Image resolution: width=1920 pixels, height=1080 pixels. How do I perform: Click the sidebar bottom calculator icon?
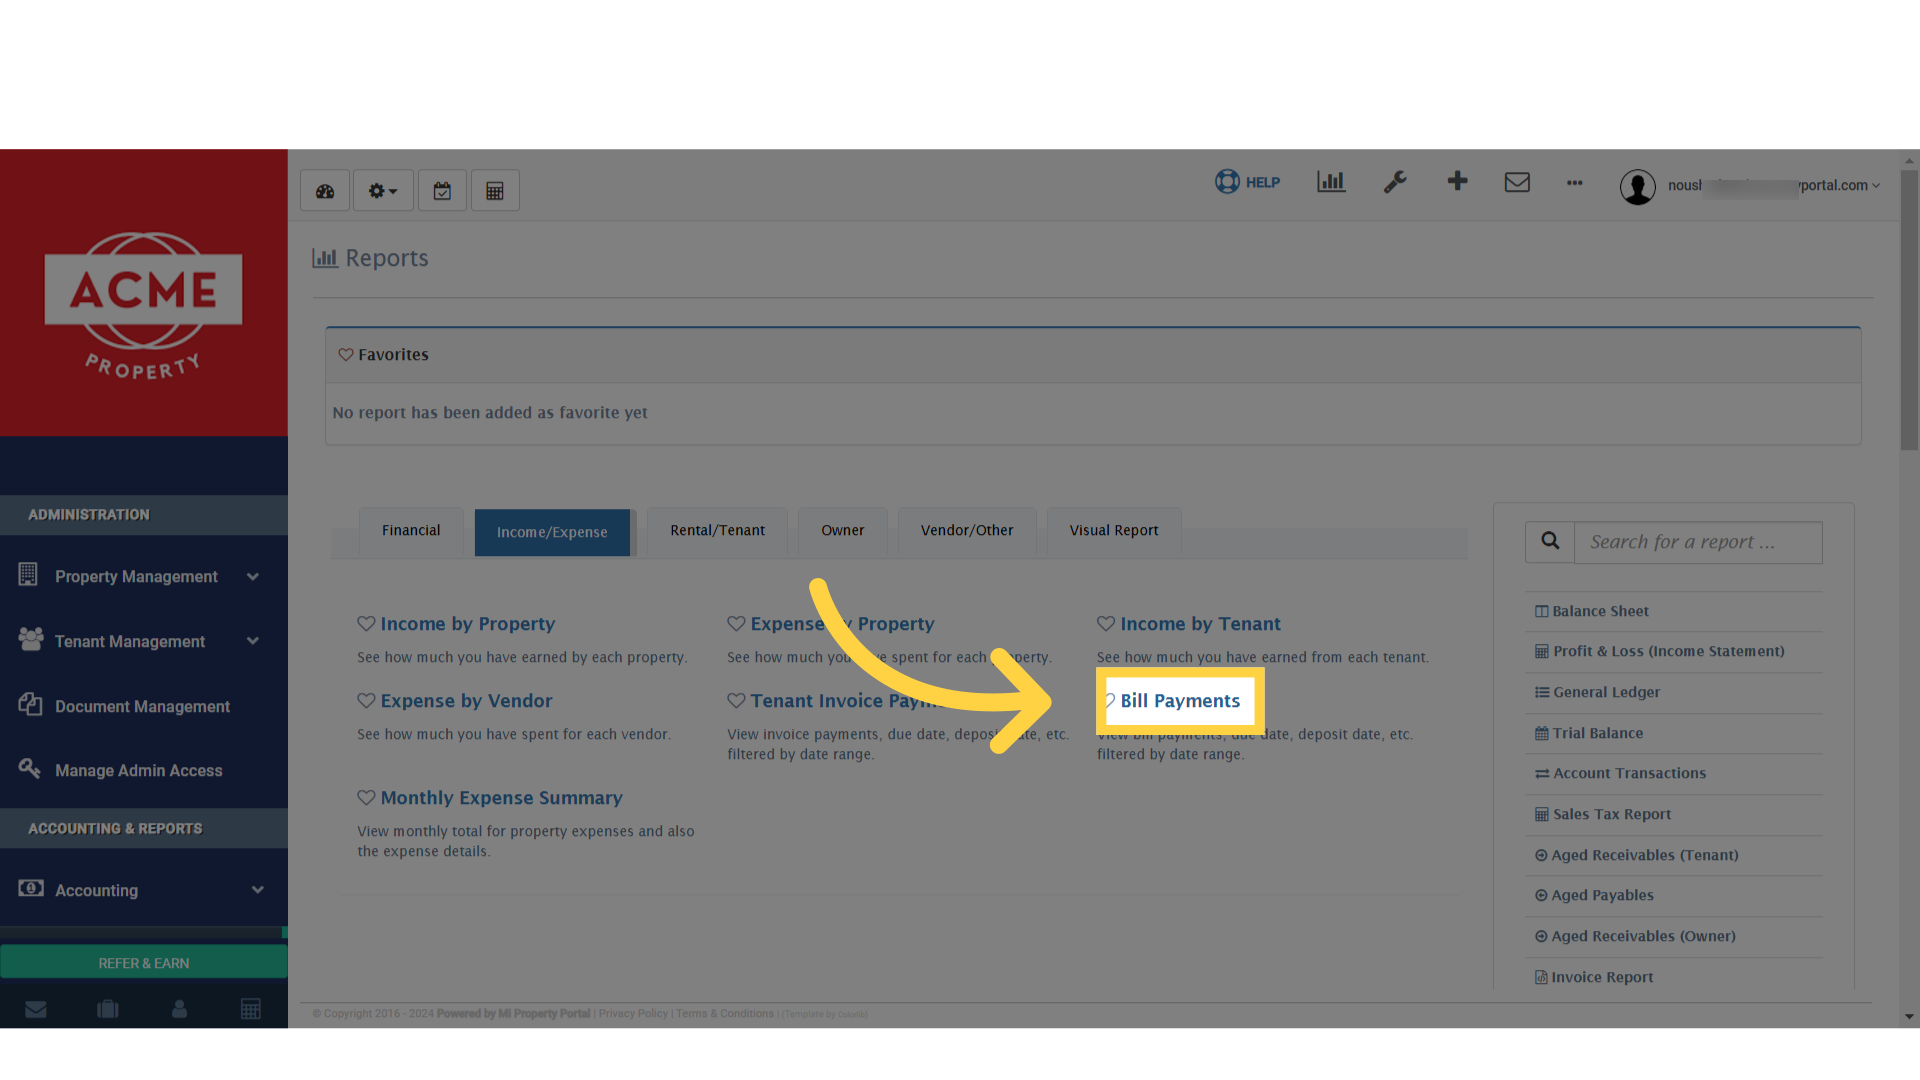tap(251, 1009)
